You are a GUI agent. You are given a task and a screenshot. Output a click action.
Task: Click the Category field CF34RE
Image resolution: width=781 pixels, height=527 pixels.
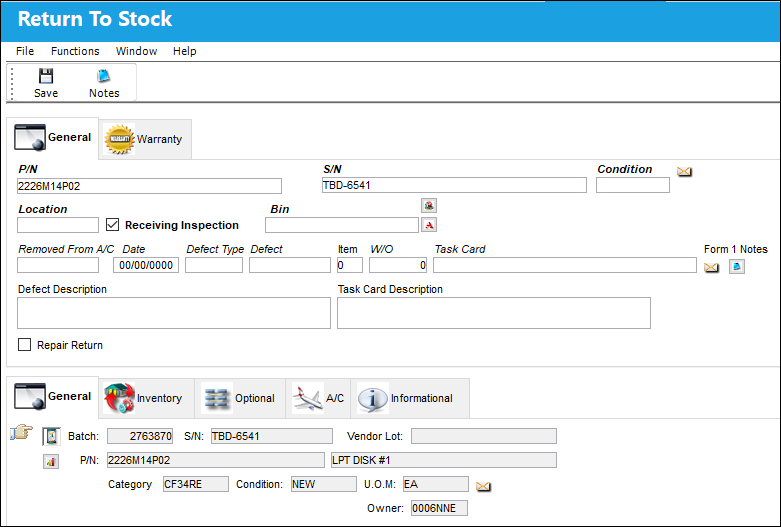[x=196, y=484]
